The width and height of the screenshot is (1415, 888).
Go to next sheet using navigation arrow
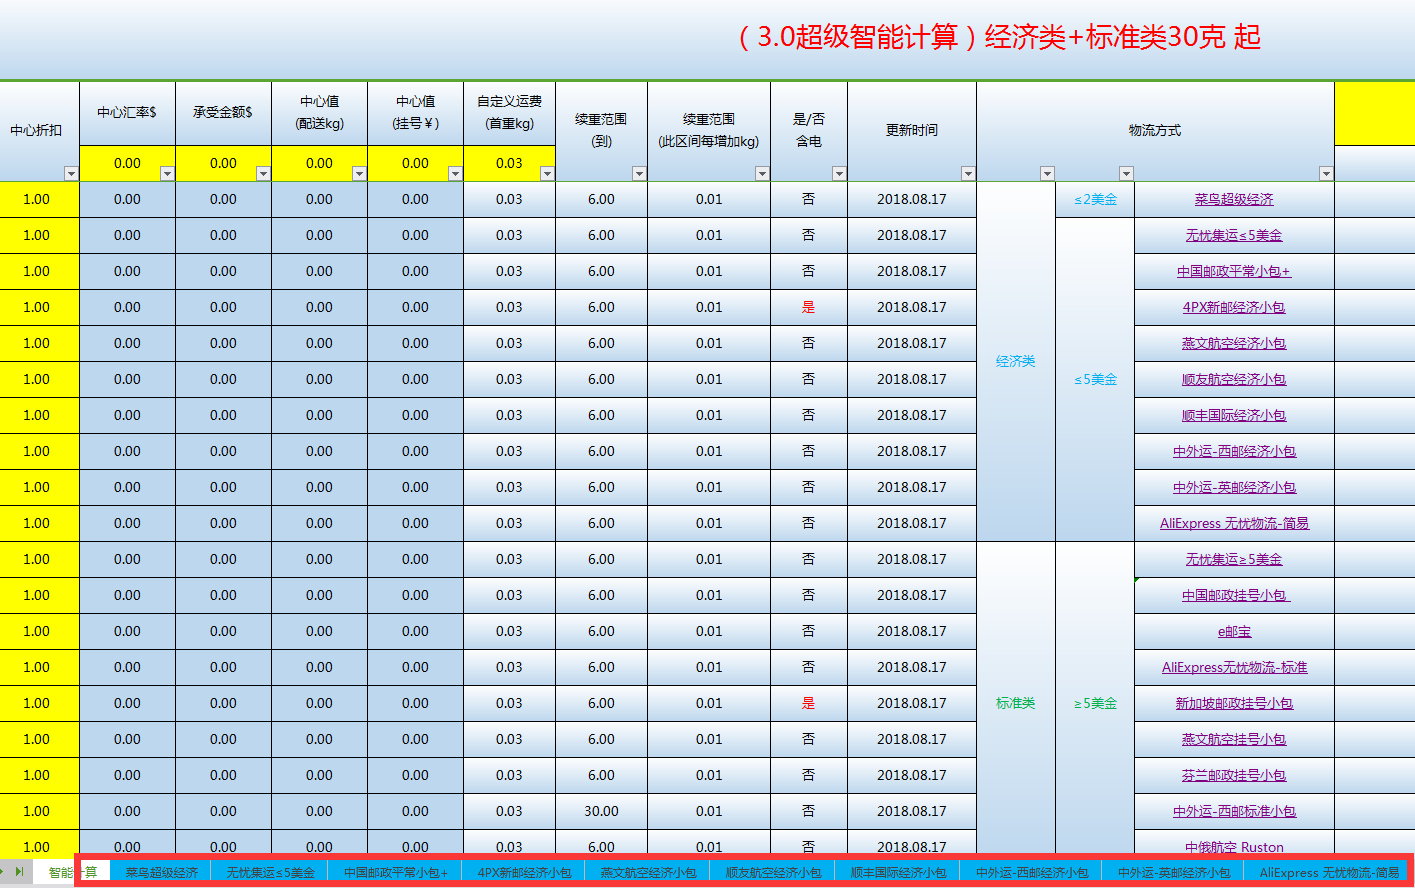[x=4, y=872]
